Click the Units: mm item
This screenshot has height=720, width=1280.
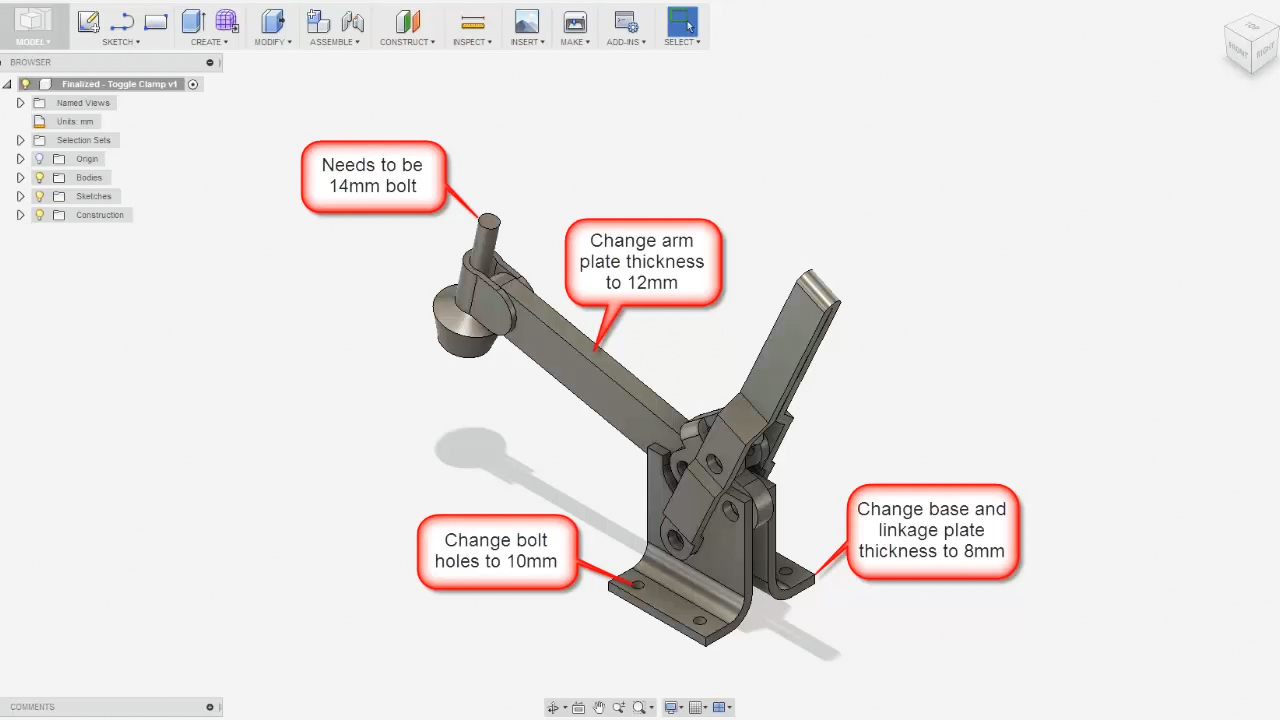coord(75,122)
